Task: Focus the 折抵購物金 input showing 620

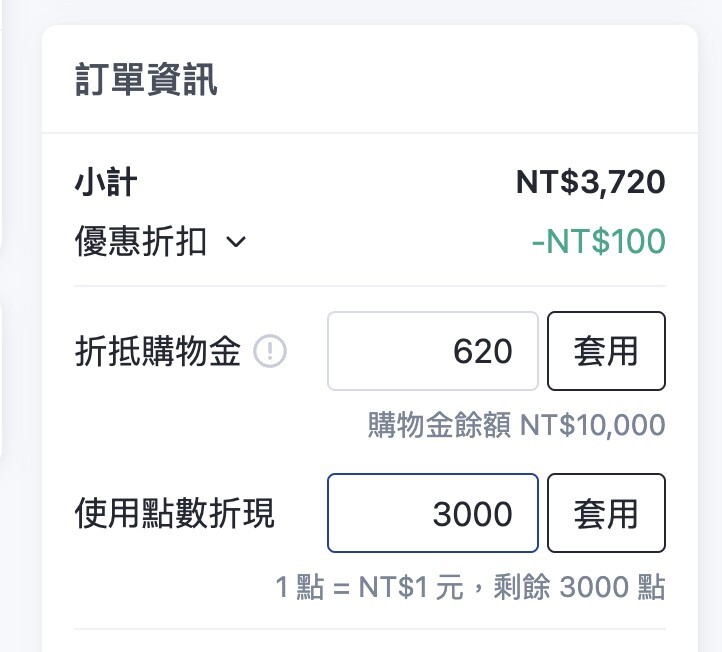Action: 433,351
